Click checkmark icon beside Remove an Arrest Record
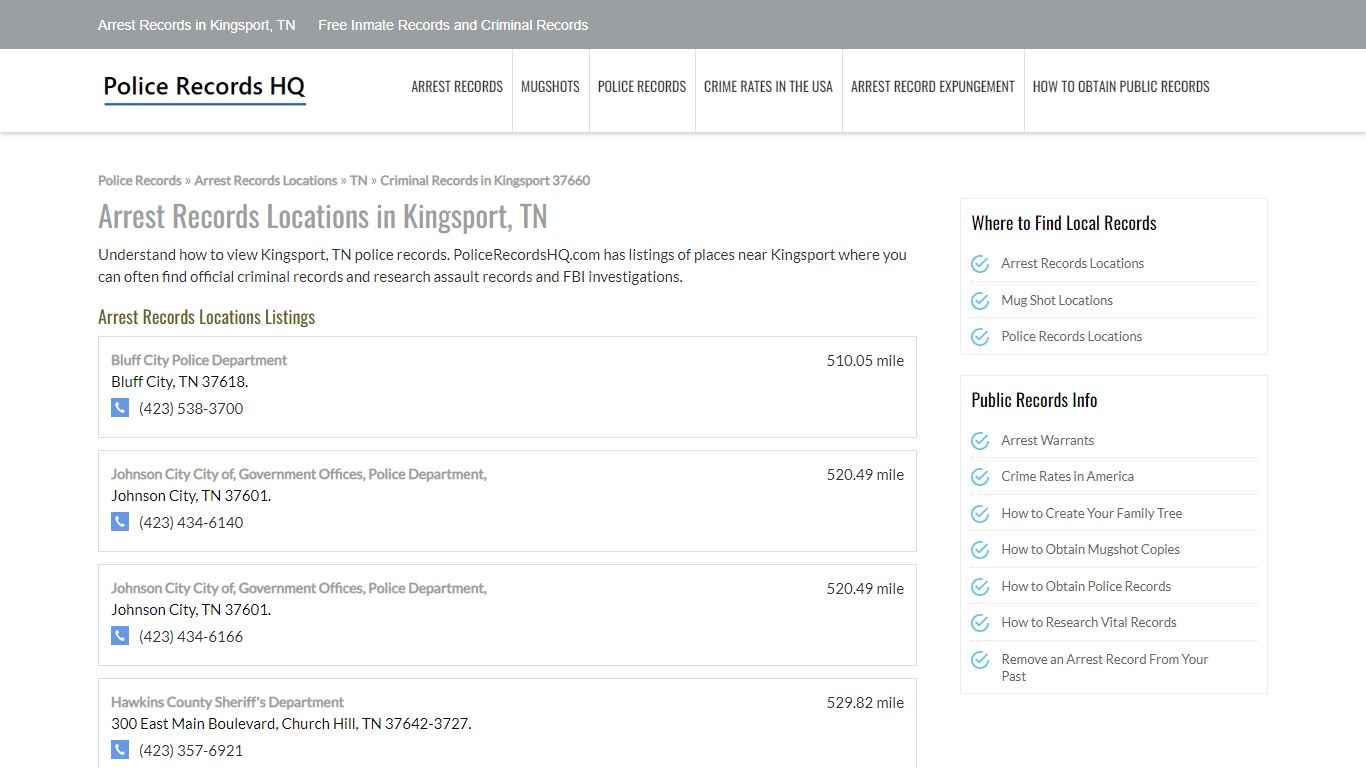The width and height of the screenshot is (1366, 768). (x=980, y=660)
